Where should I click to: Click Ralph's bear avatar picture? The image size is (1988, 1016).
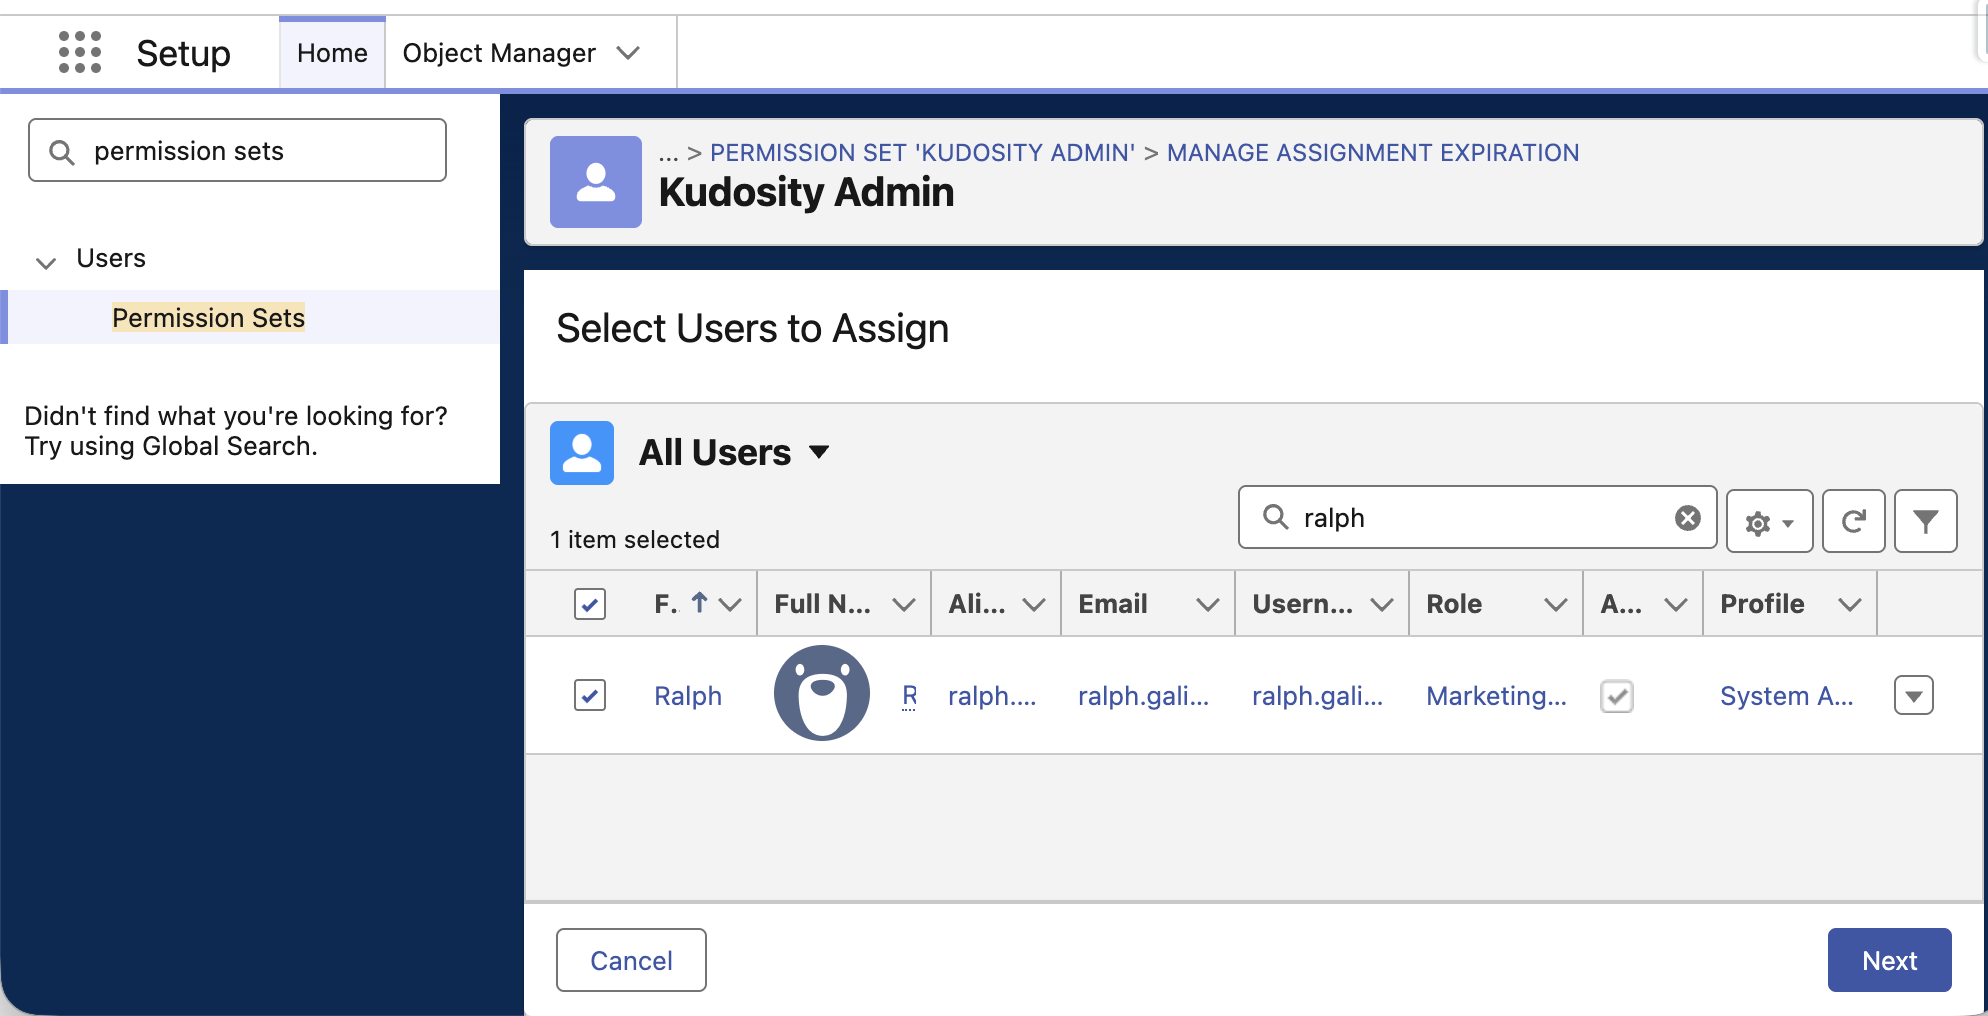click(822, 693)
